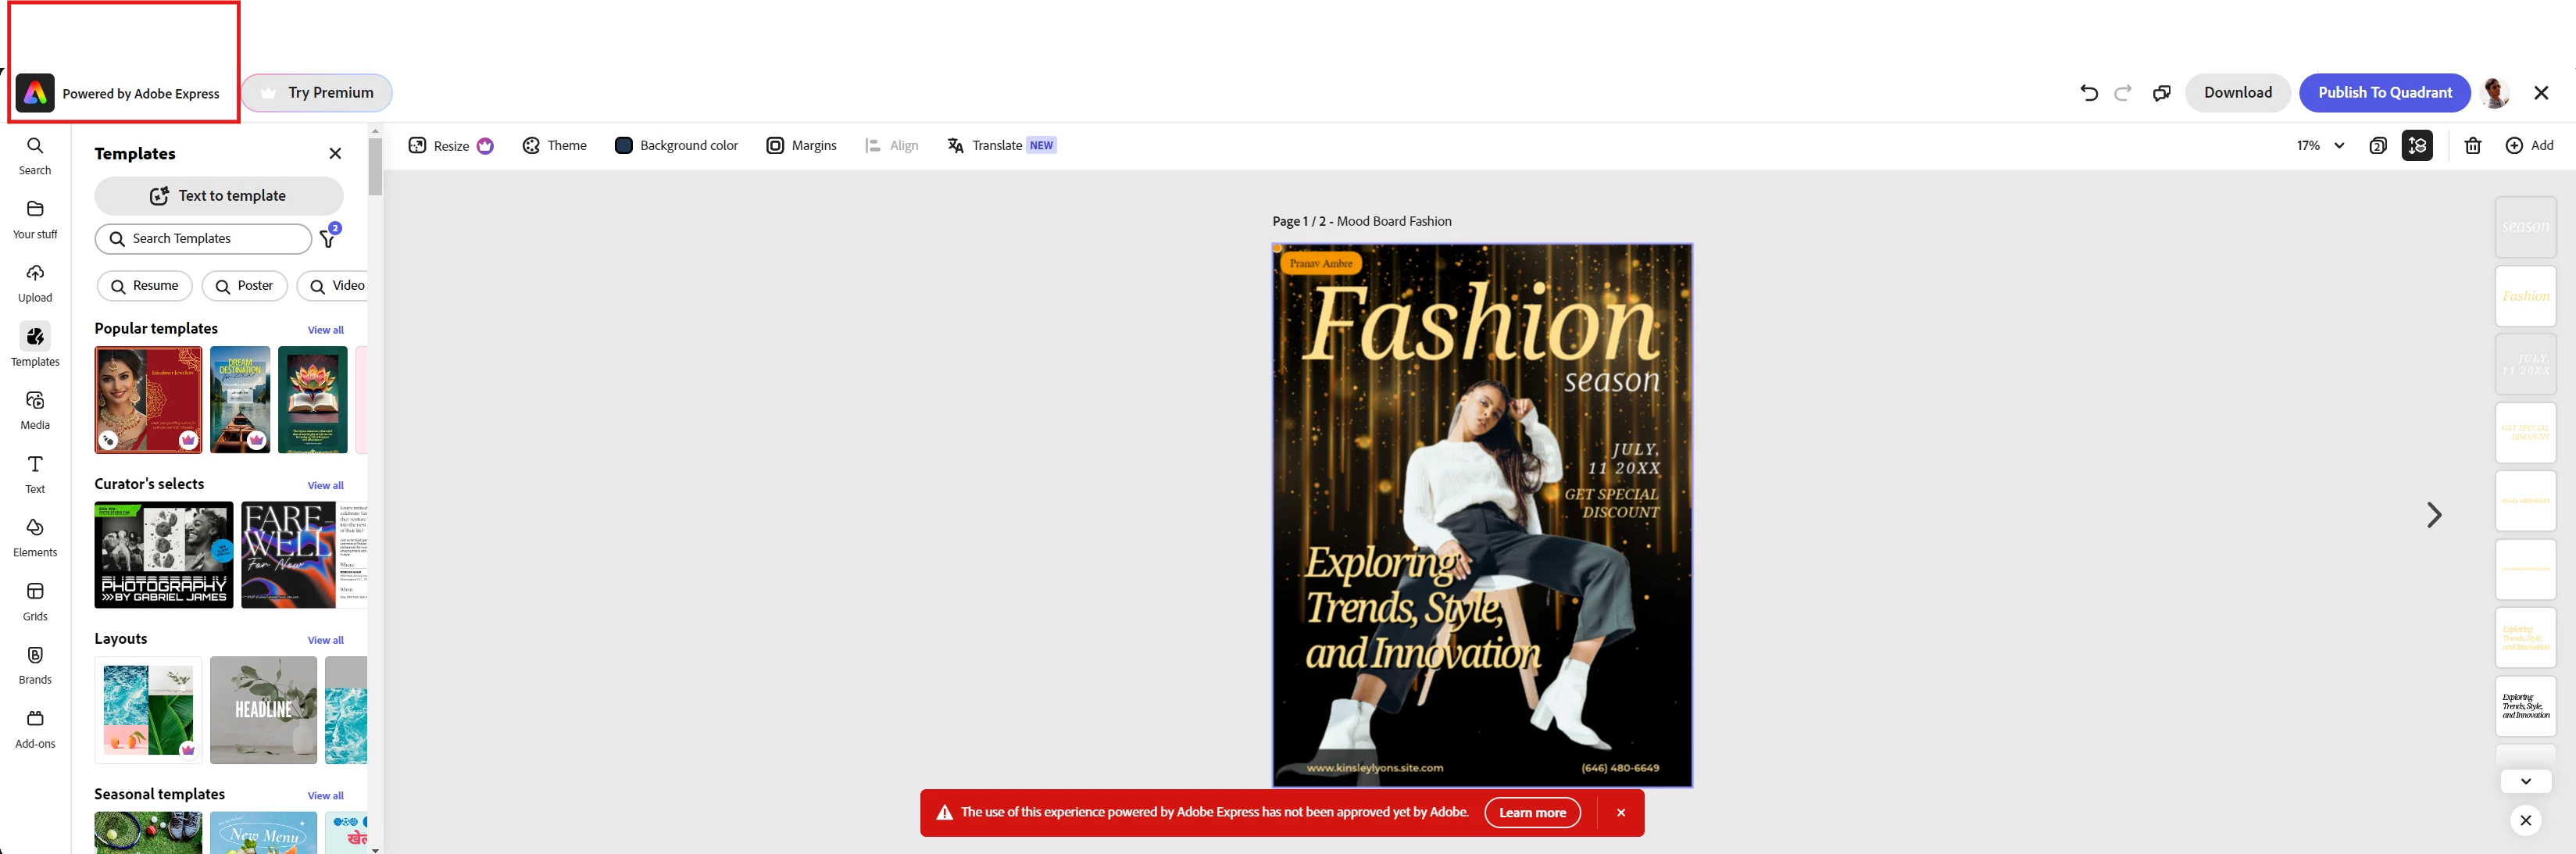
Task: Delete page with the trash icon
Action: coord(2472,146)
